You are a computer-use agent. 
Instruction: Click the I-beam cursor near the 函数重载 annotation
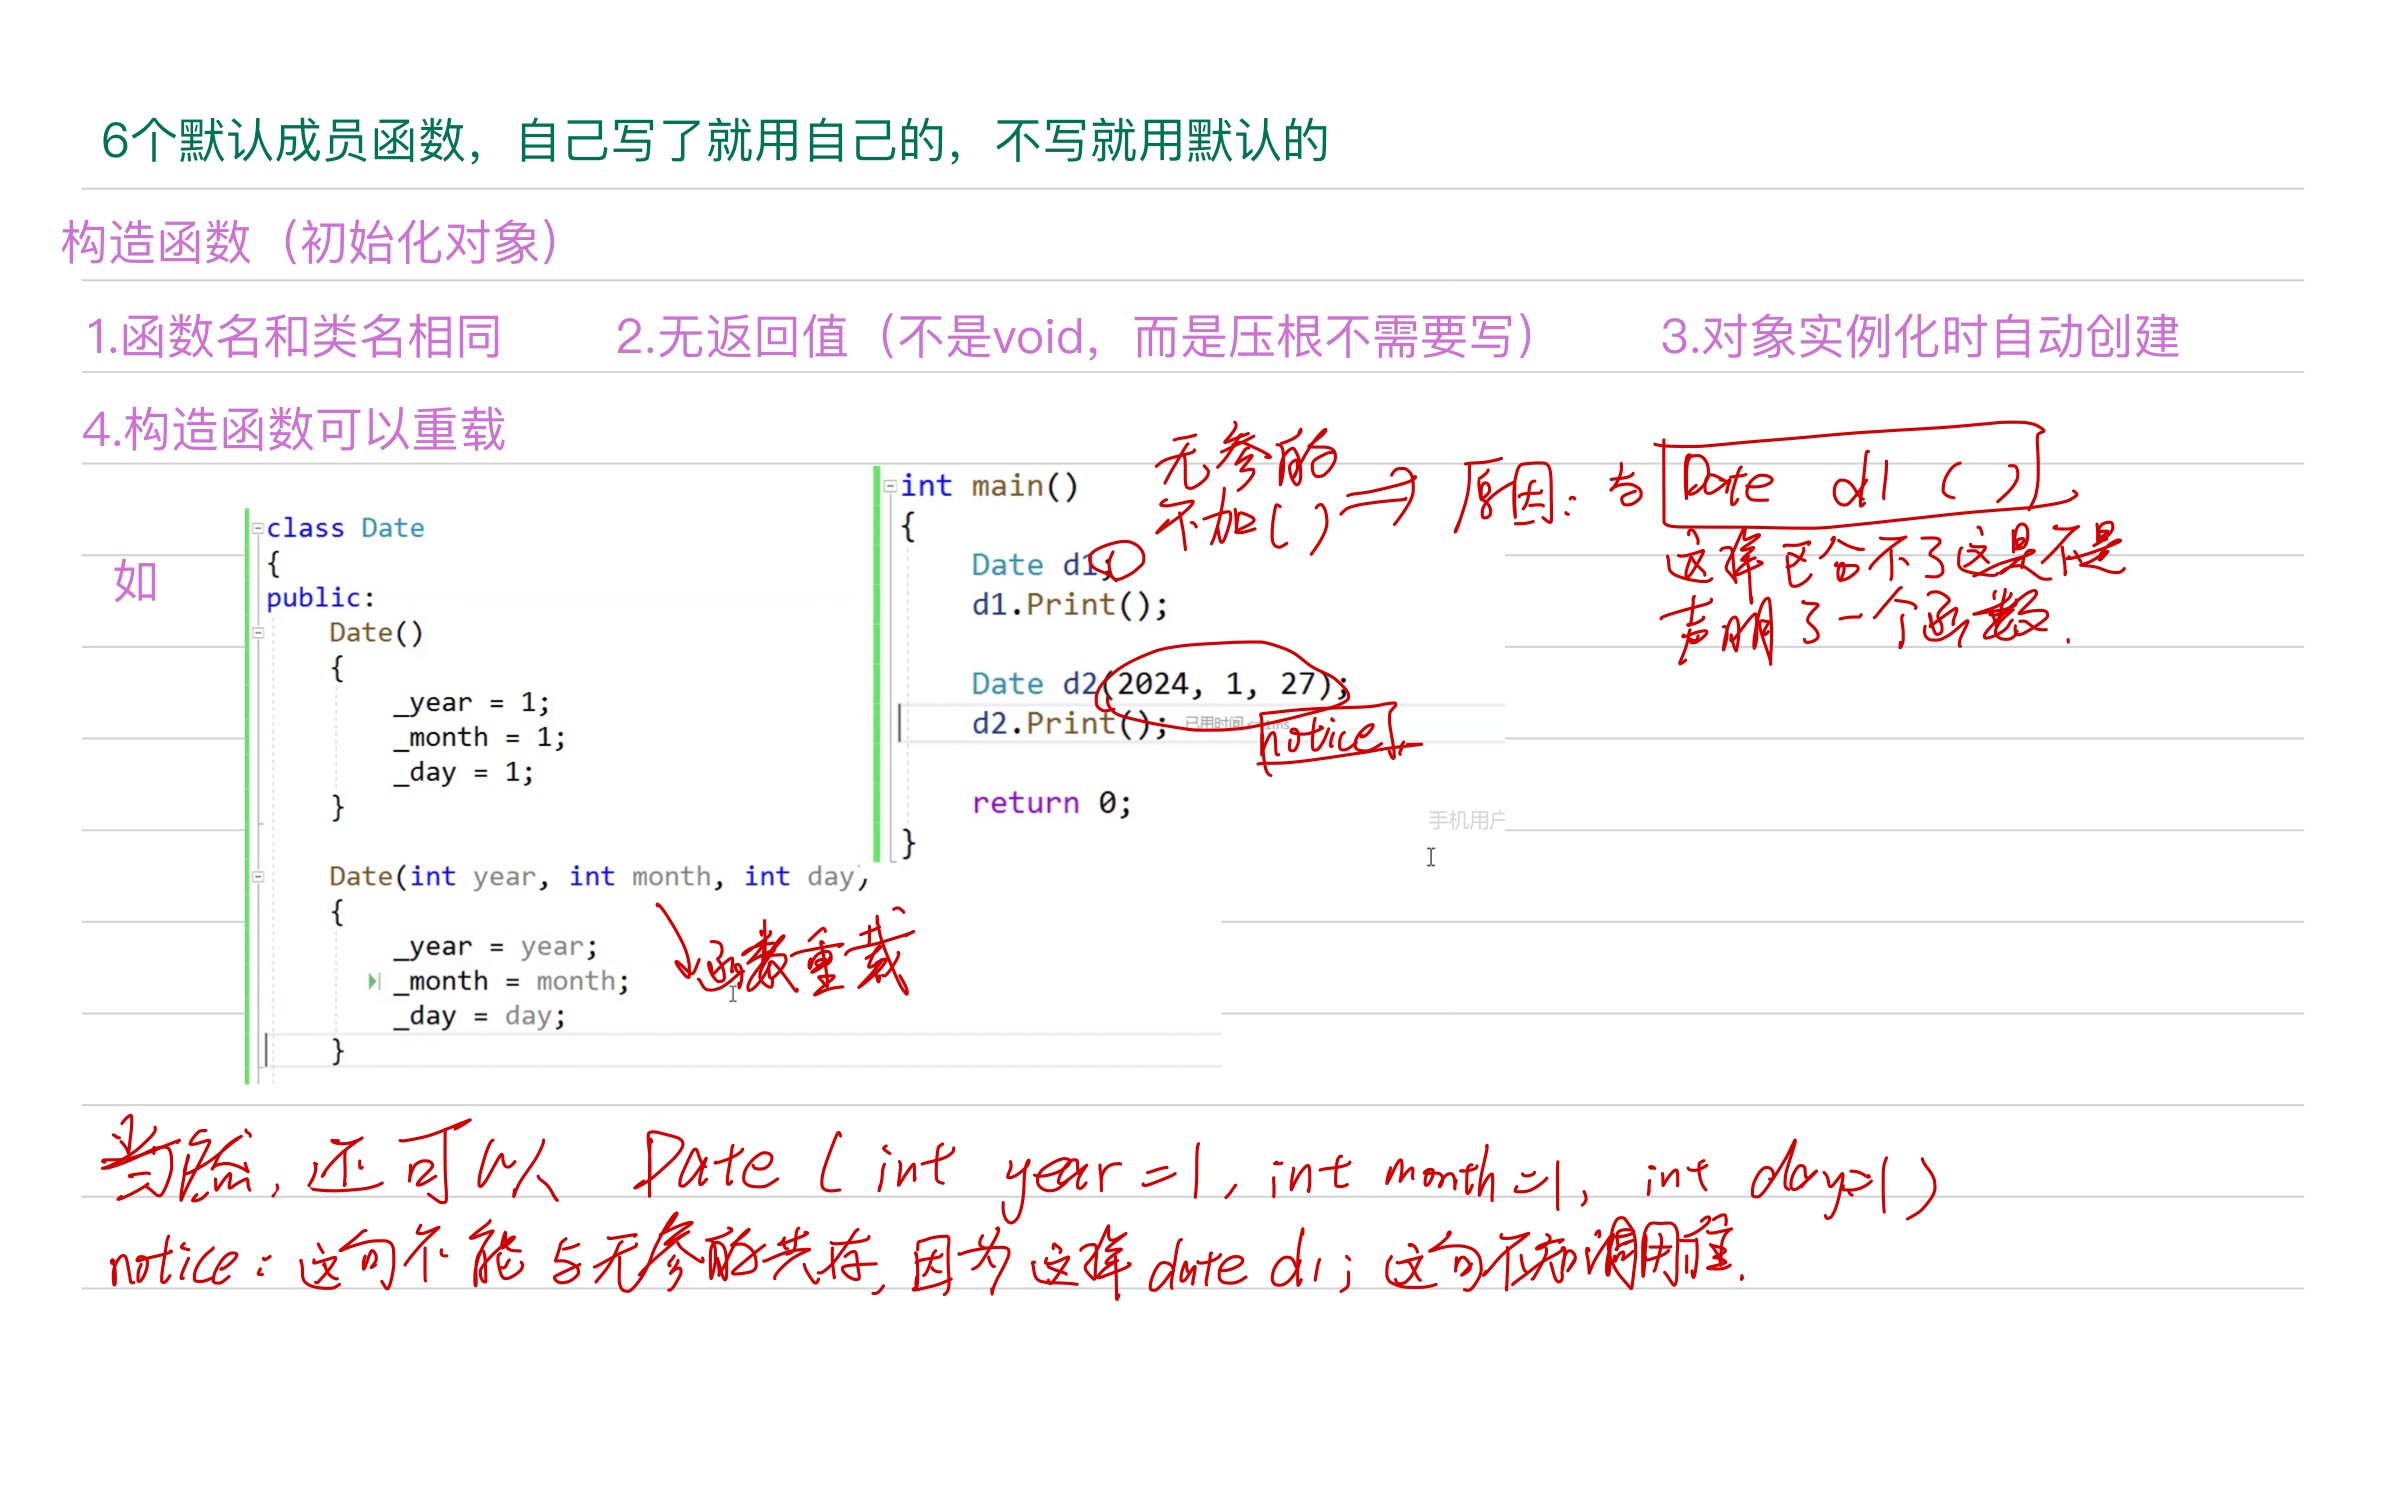coord(733,992)
